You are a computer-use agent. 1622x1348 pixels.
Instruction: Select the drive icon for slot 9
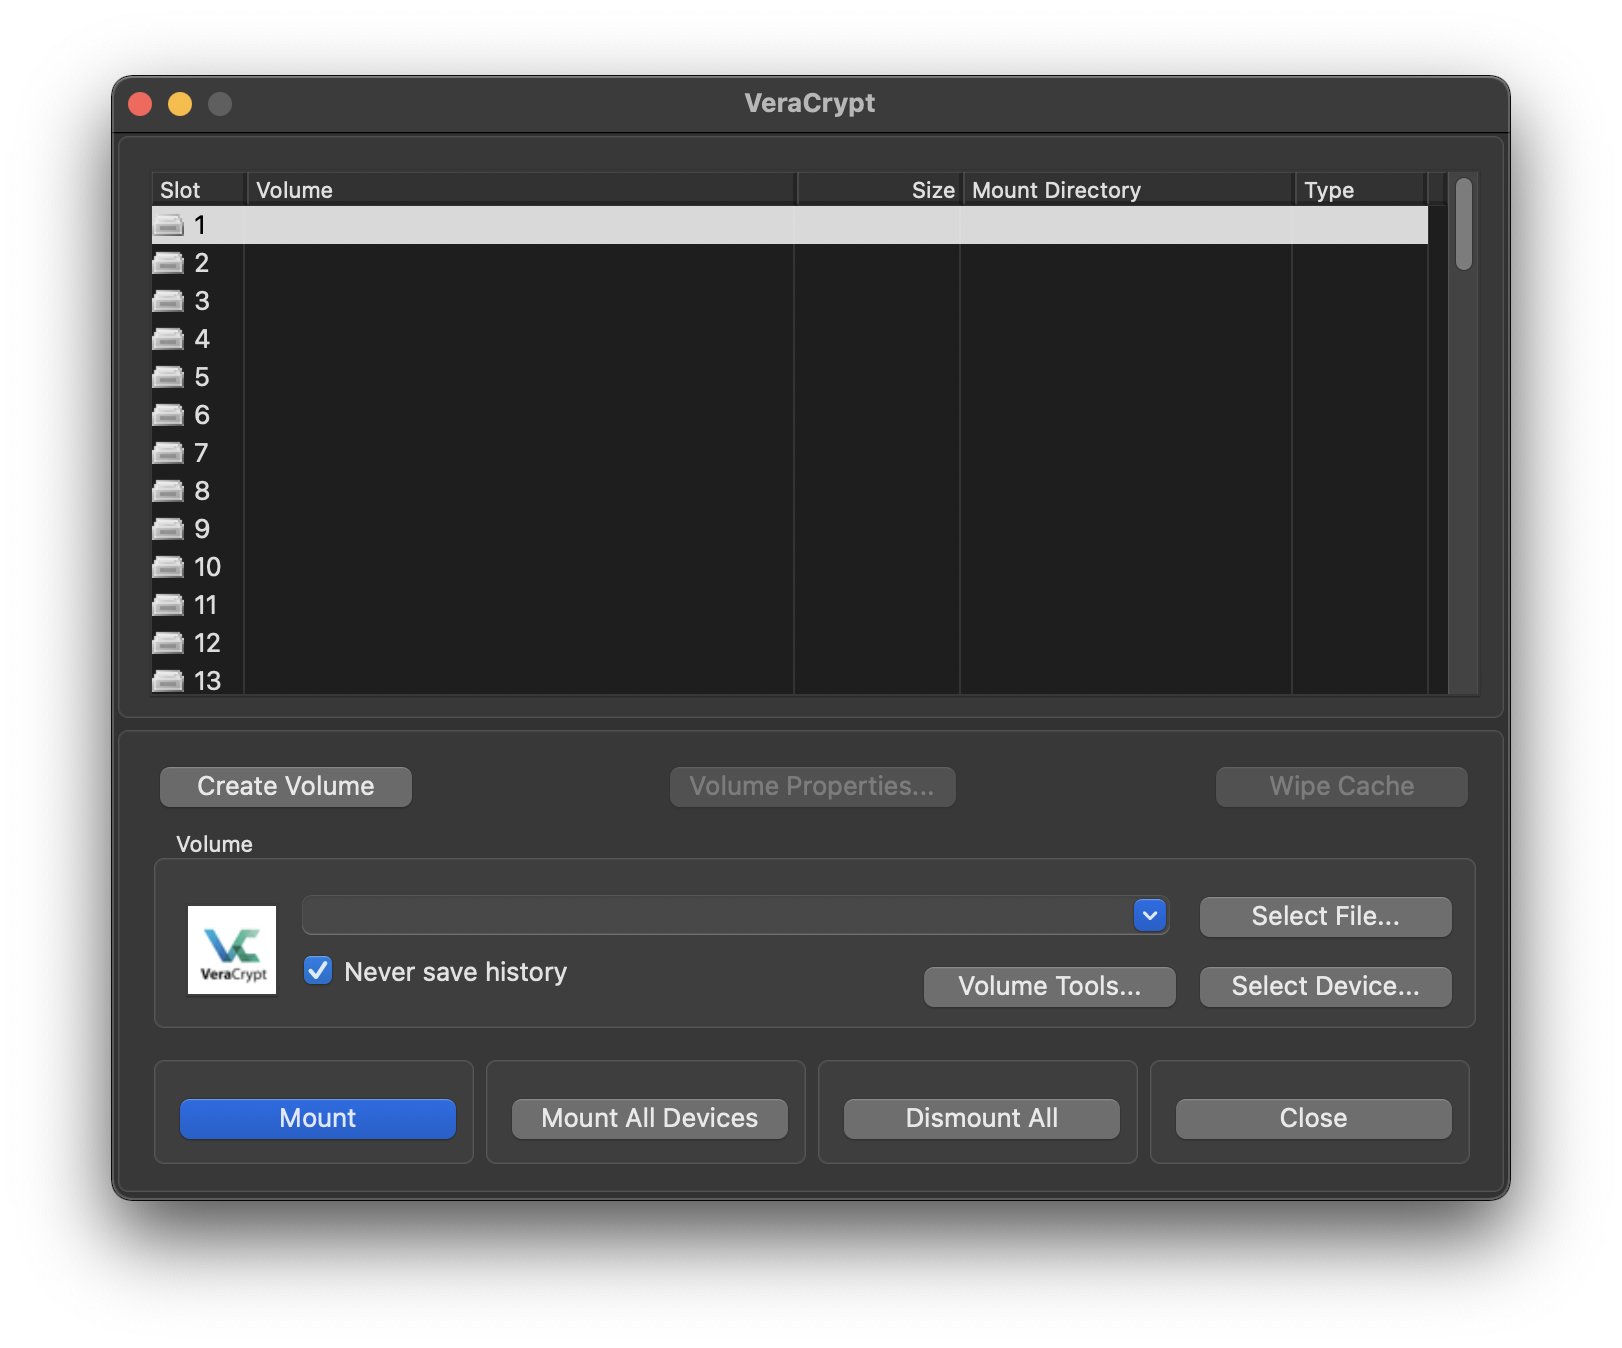point(168,530)
